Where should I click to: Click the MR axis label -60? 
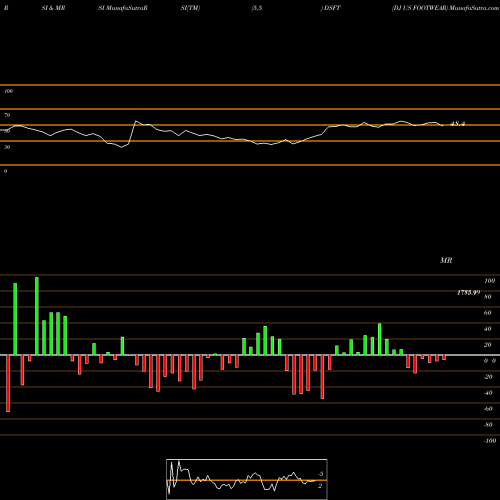coord(488,409)
